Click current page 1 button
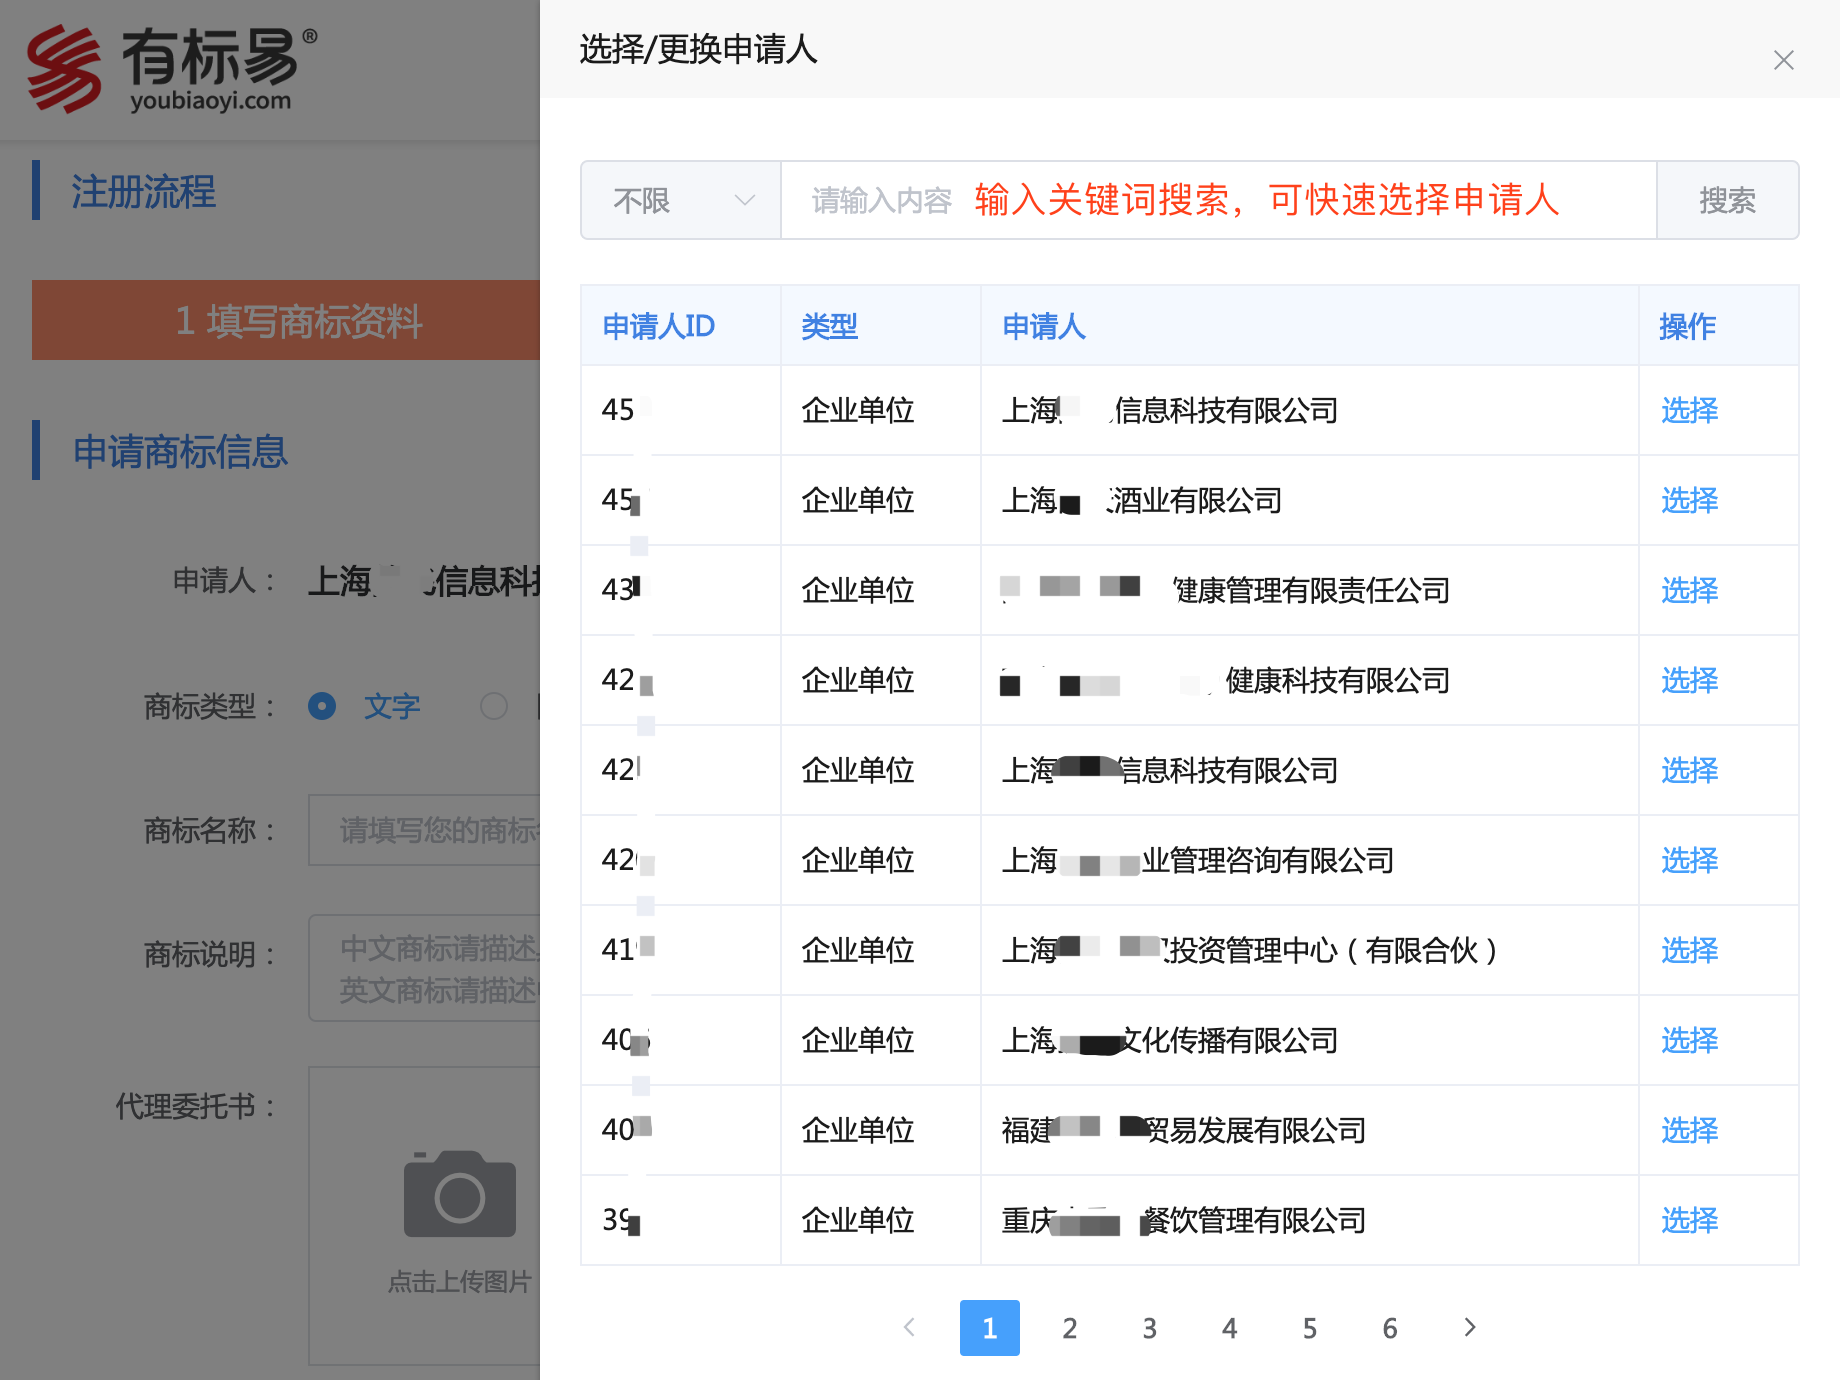Image resolution: width=1840 pixels, height=1380 pixels. click(989, 1328)
